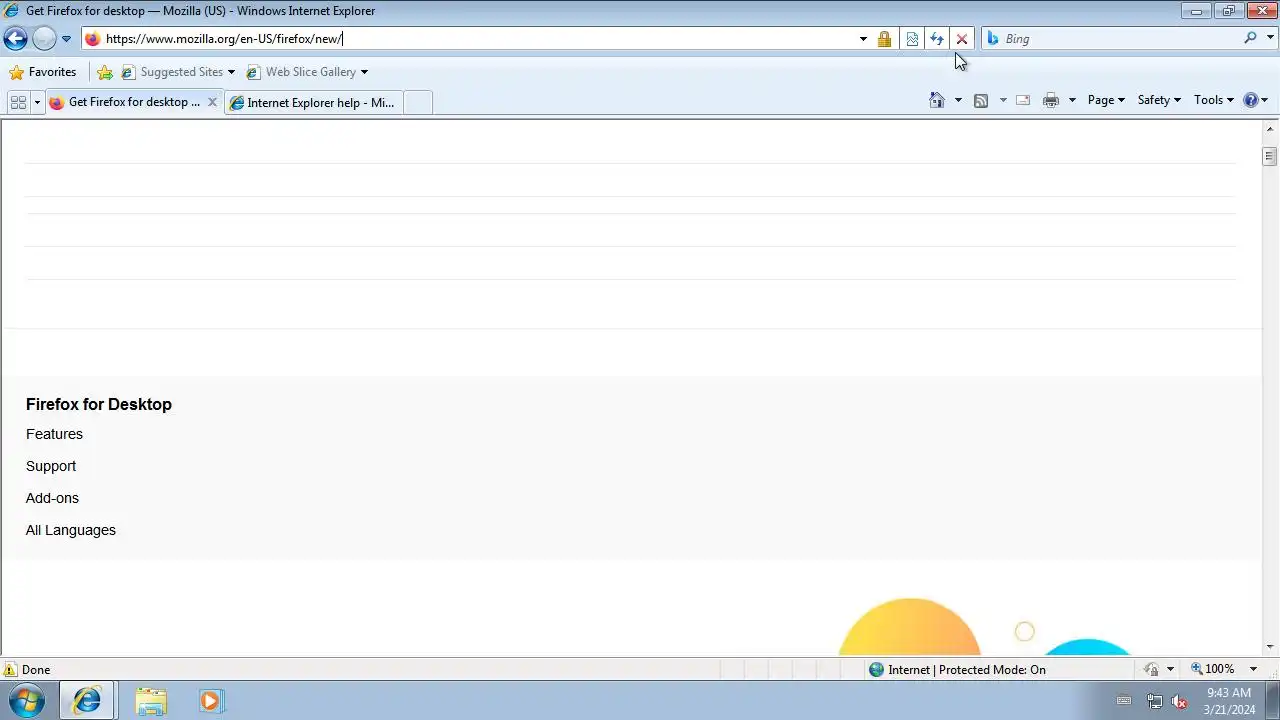Image resolution: width=1280 pixels, height=720 pixels.
Task: Click the RSS Feeds icon
Action: 981,100
